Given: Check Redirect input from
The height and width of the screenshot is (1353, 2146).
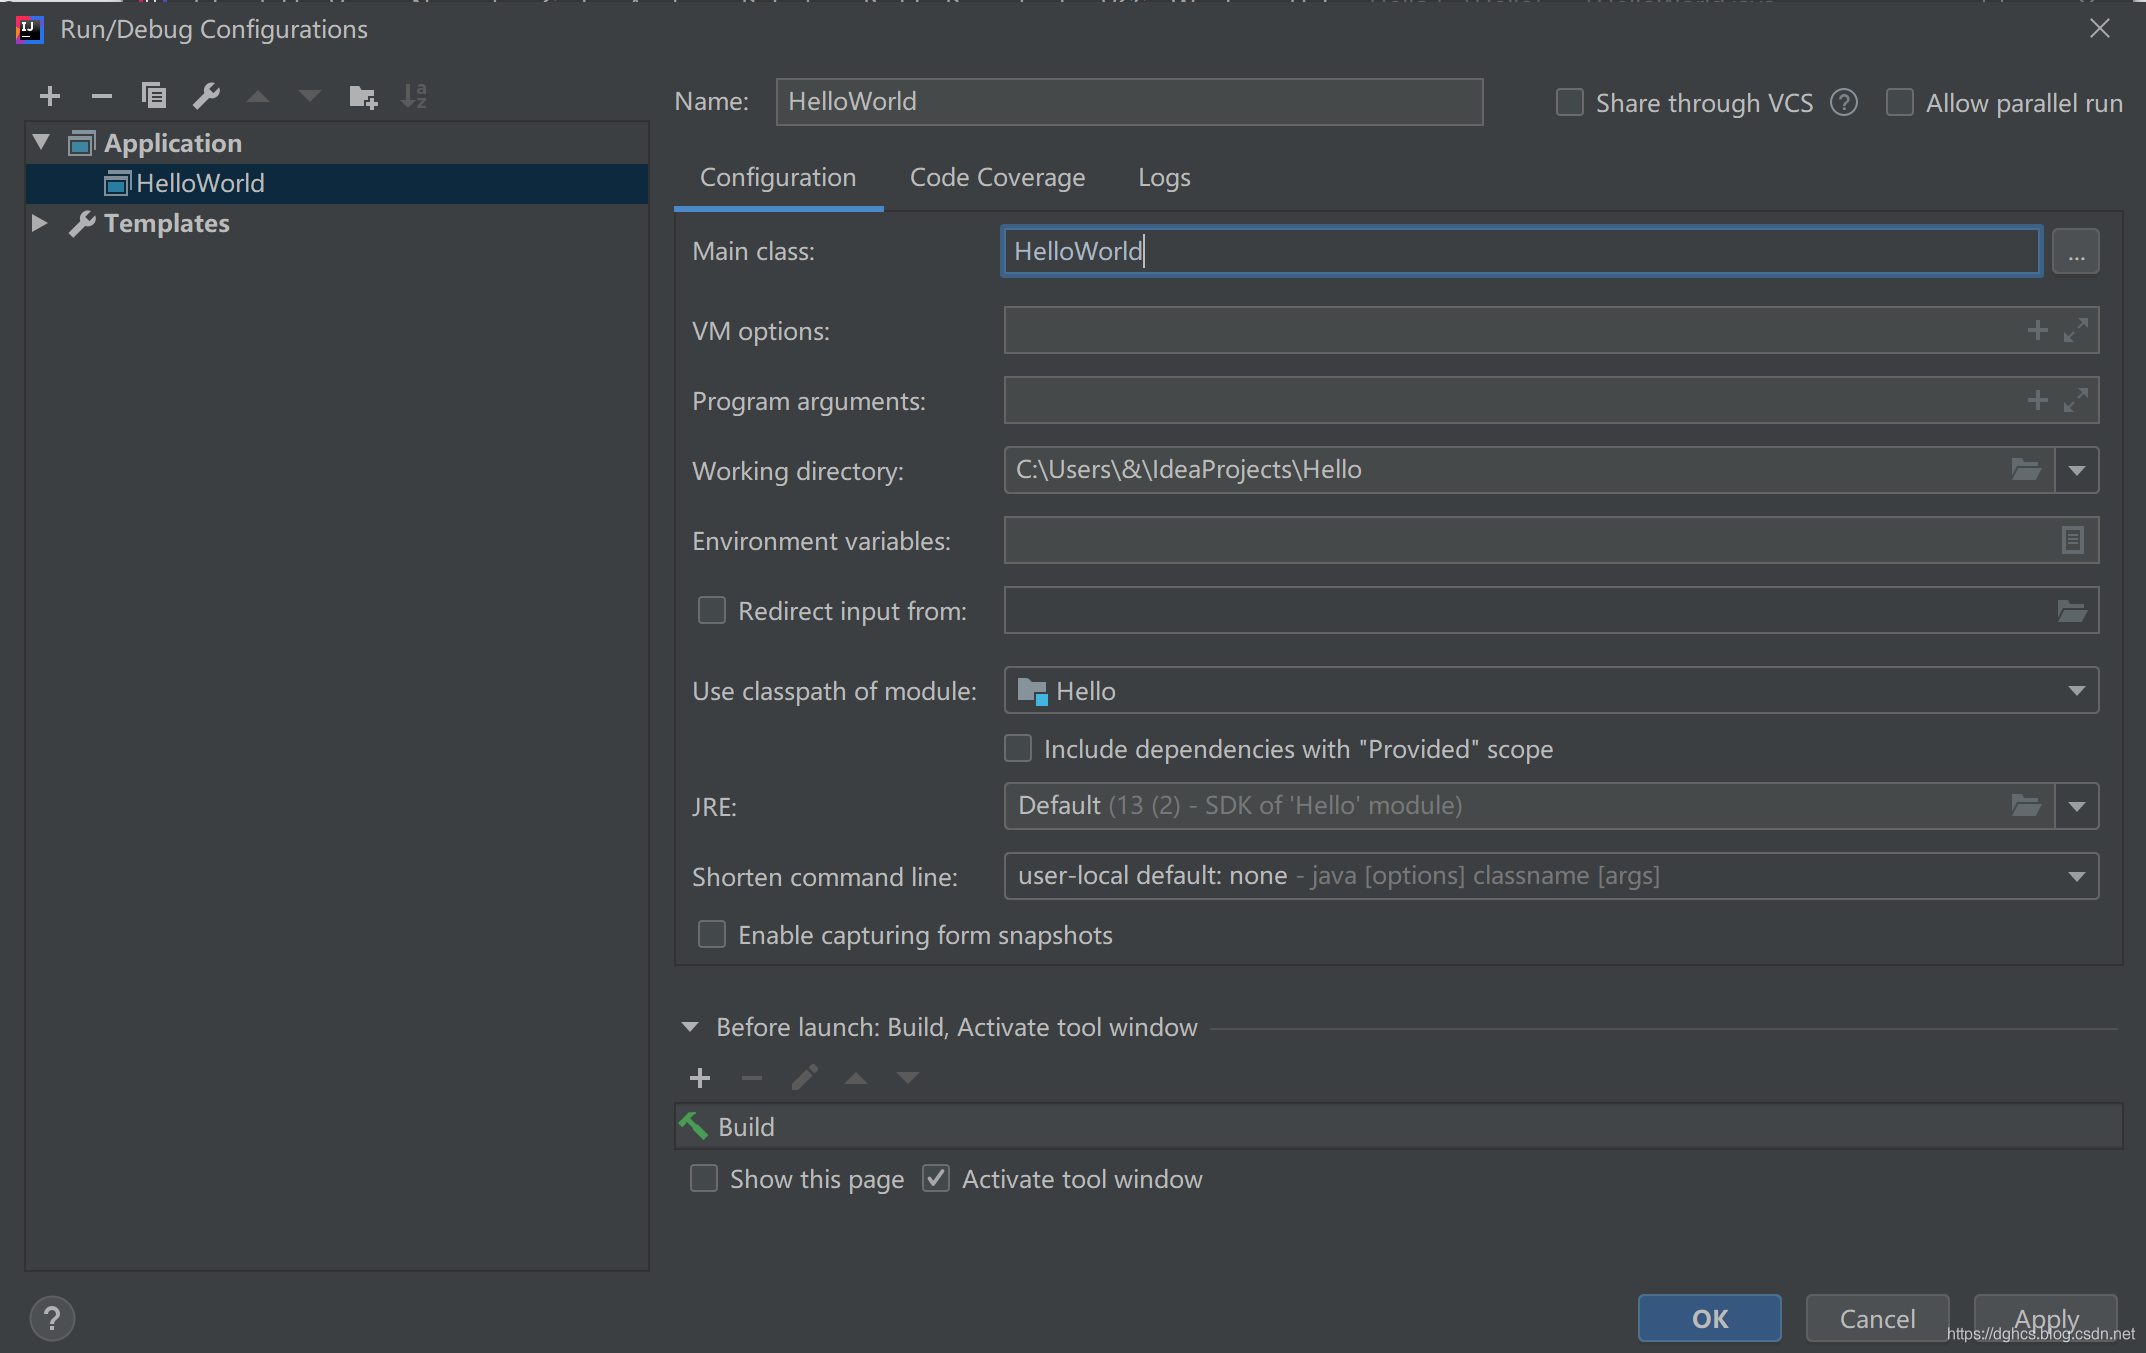Looking at the screenshot, I should (x=711, y=610).
